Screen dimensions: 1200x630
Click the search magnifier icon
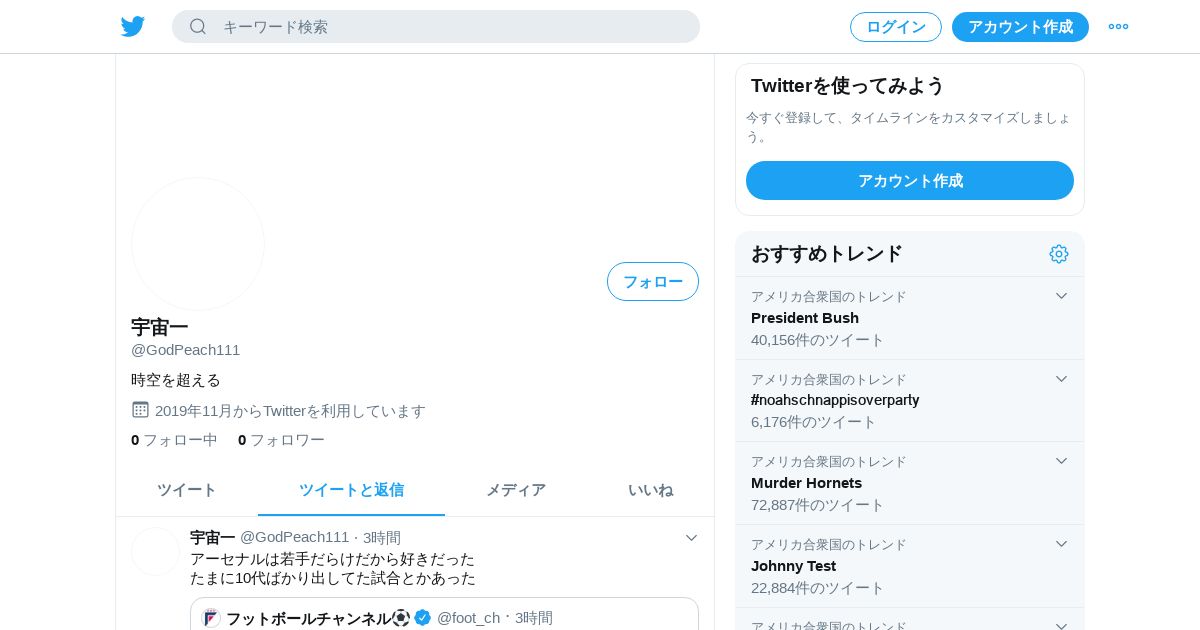198,26
